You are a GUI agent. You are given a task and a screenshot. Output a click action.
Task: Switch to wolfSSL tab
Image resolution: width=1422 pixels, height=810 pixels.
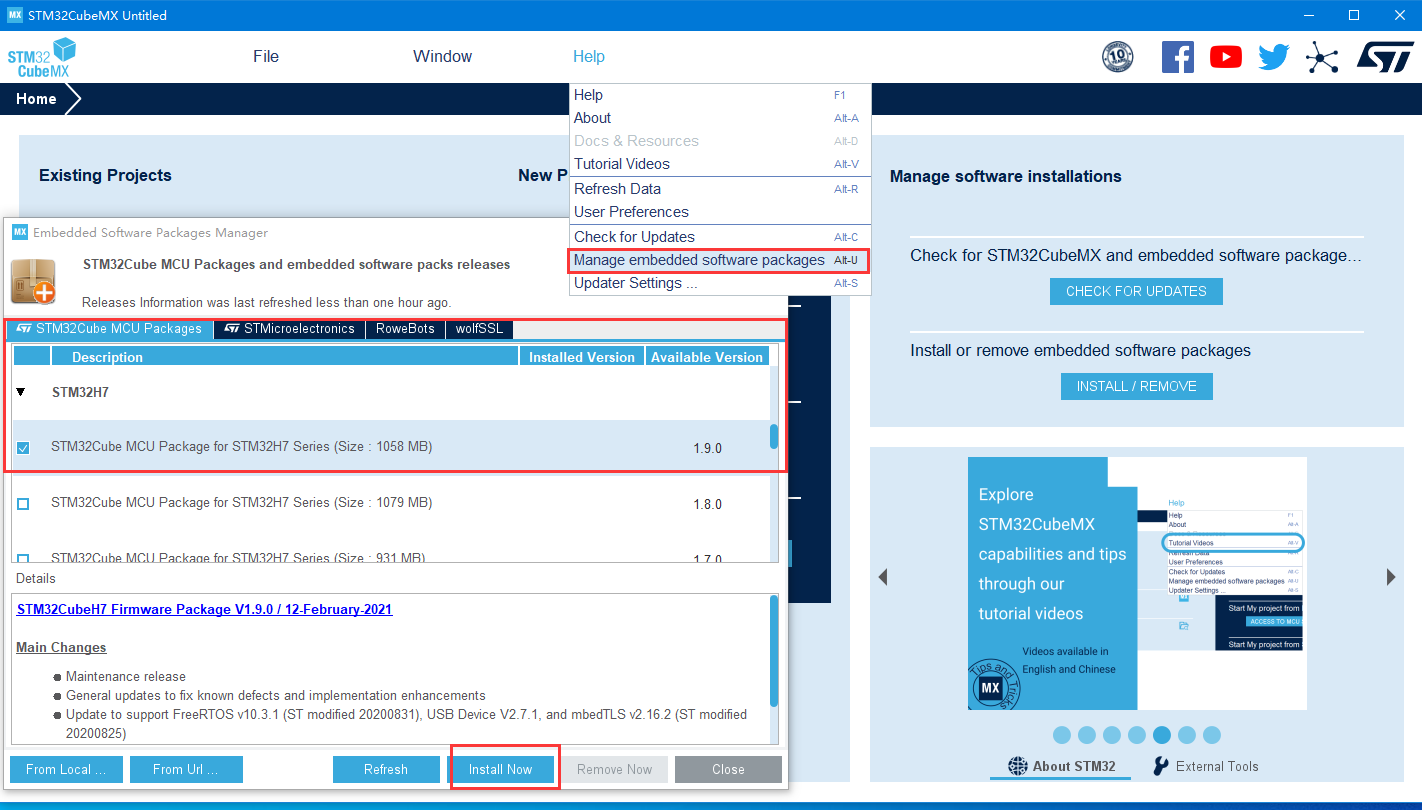pyautogui.click(x=480, y=329)
